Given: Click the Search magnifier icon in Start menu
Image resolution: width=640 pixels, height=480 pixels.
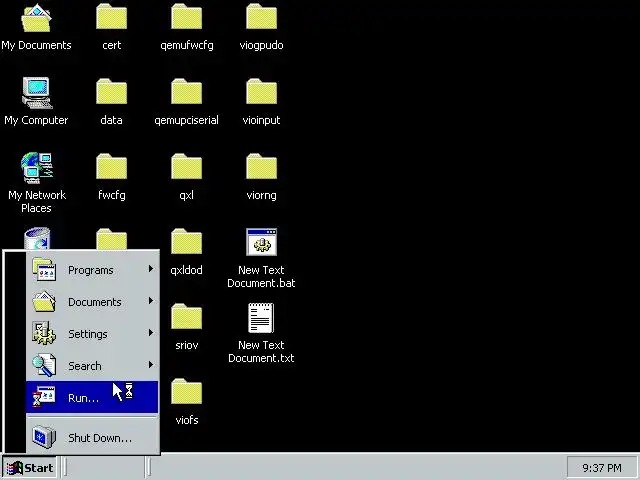Looking at the screenshot, I should (44, 365).
